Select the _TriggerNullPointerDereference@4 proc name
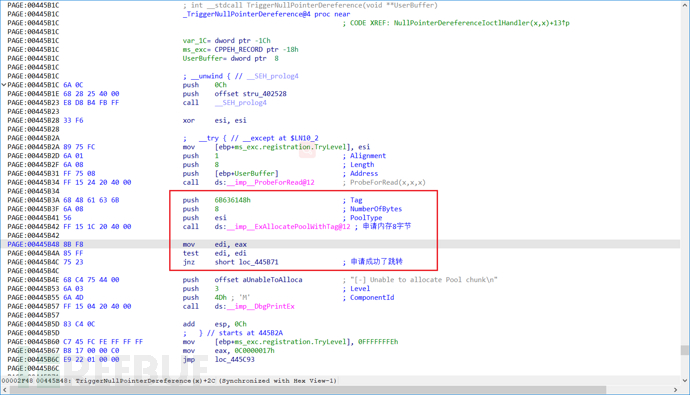 click(x=246, y=14)
